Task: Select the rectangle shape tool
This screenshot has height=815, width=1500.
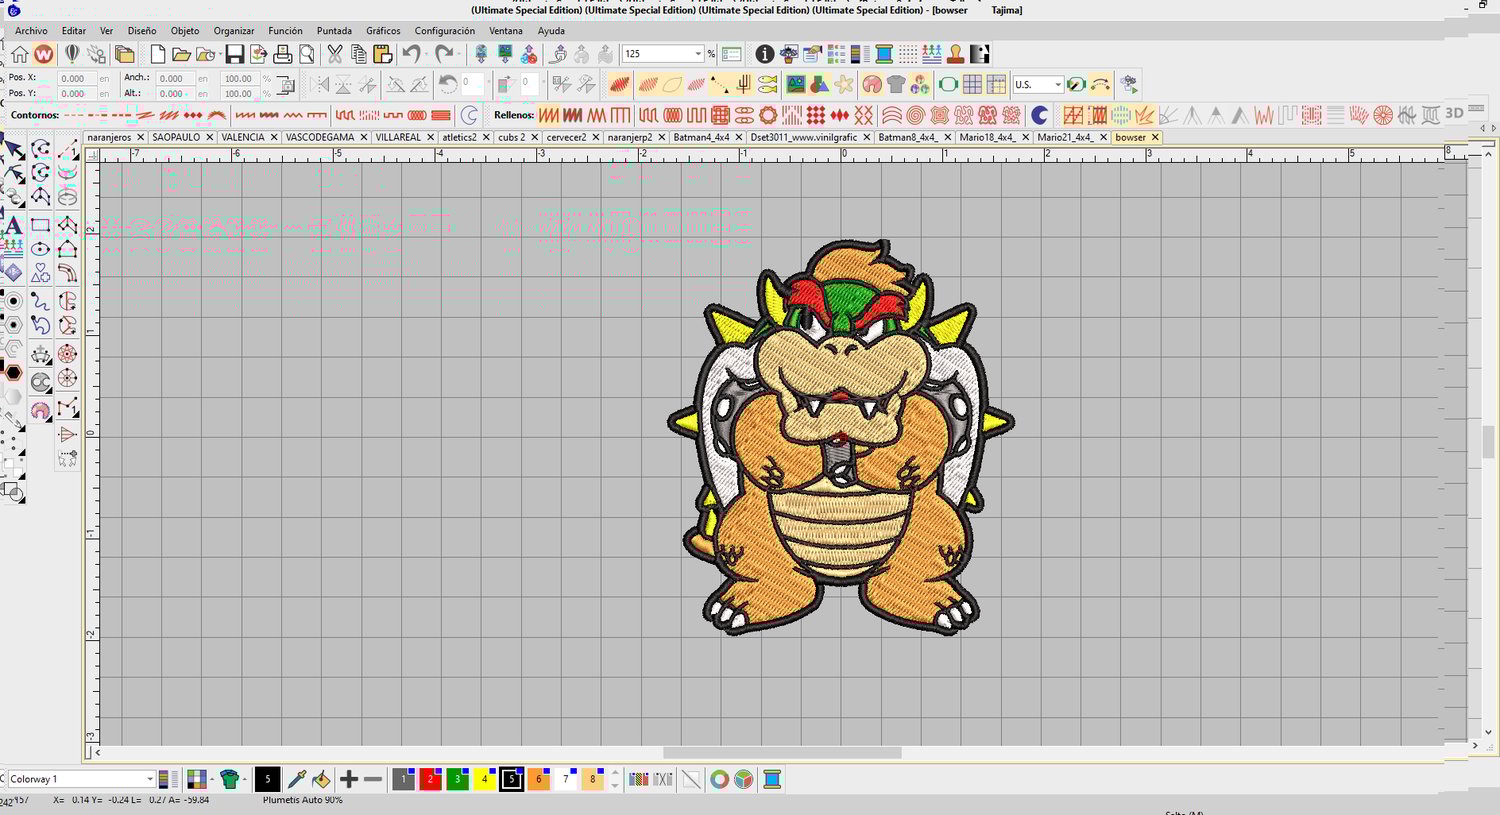Action: click(40, 225)
